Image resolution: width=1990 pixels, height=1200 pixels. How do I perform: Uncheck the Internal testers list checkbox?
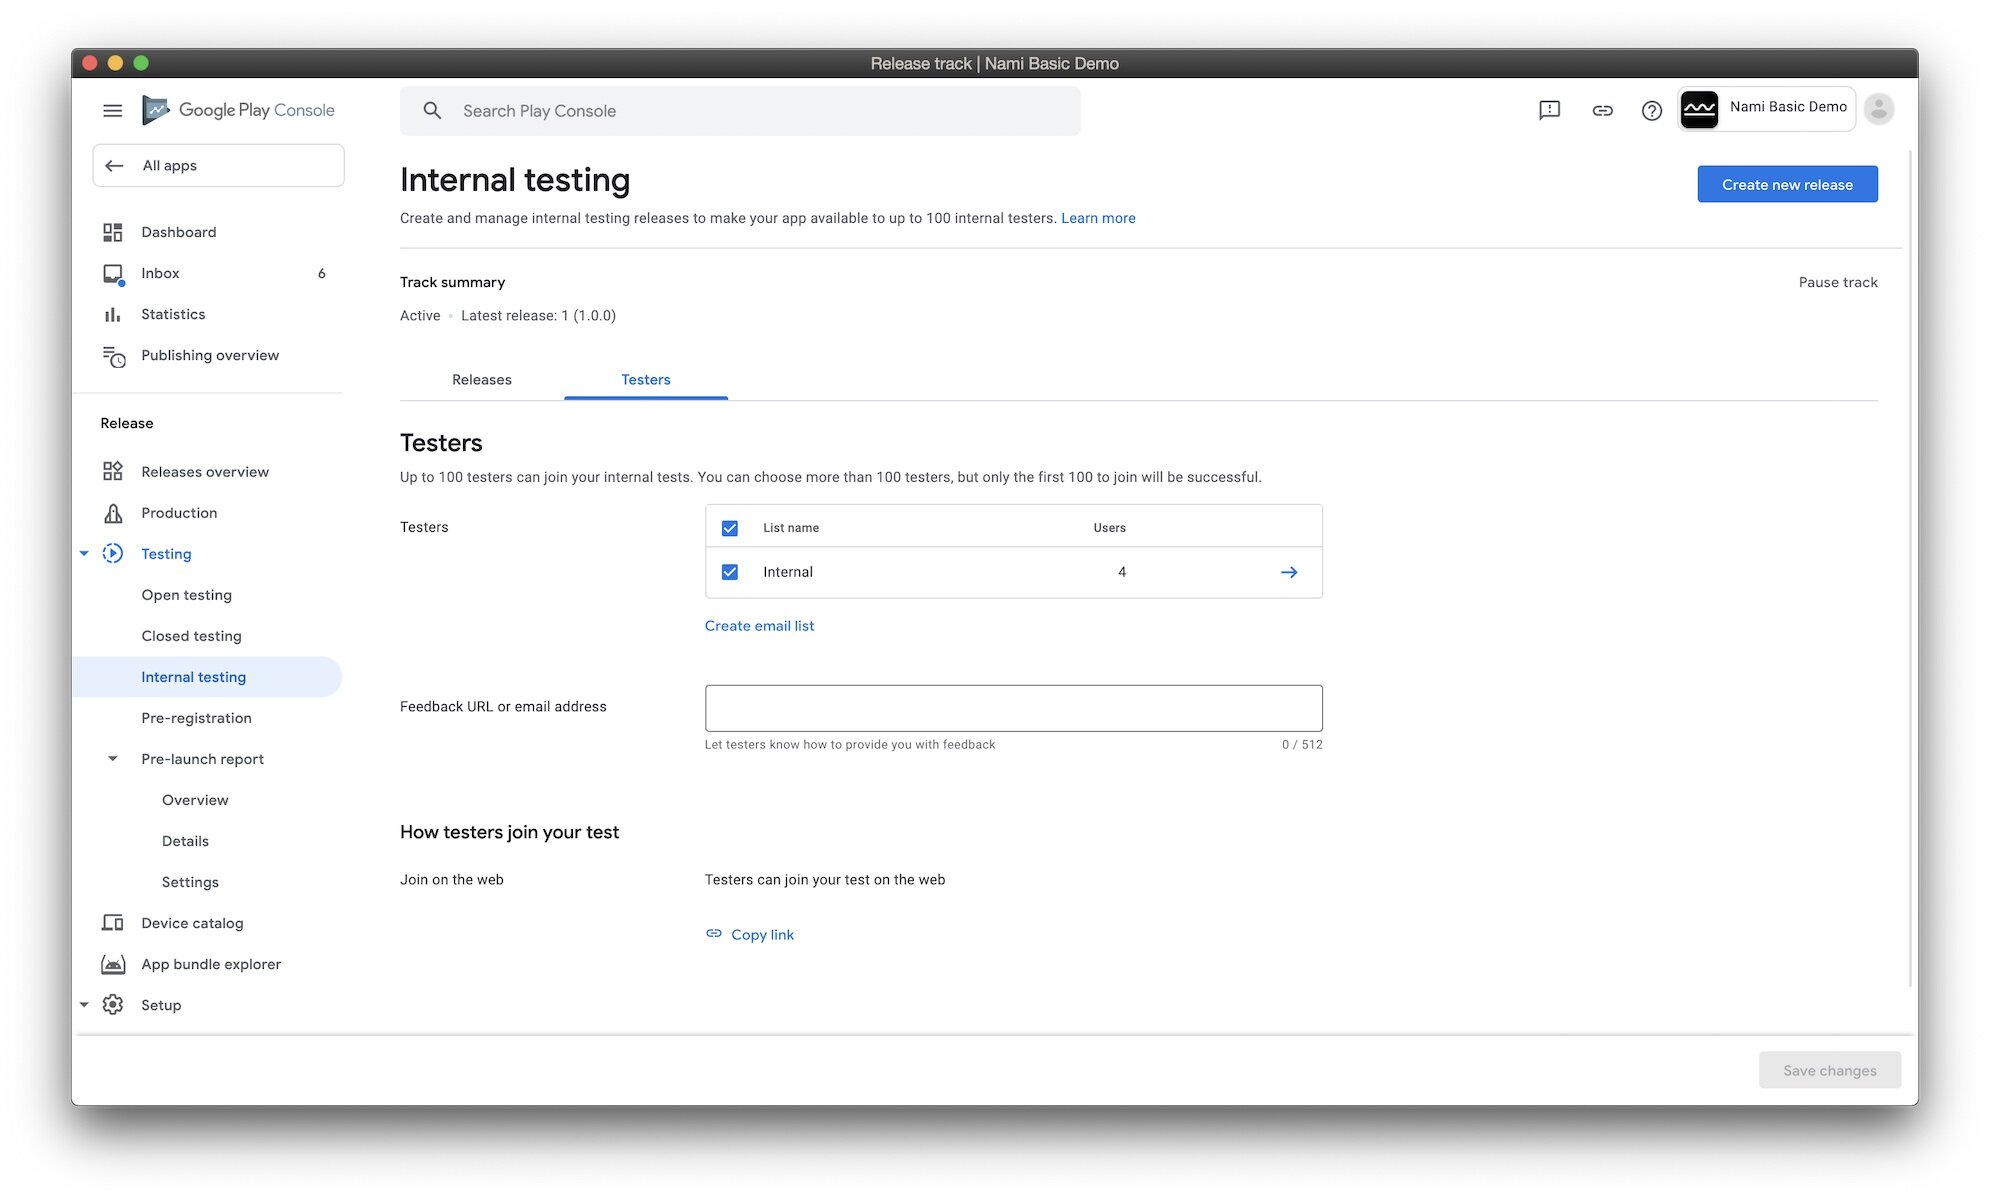click(730, 571)
